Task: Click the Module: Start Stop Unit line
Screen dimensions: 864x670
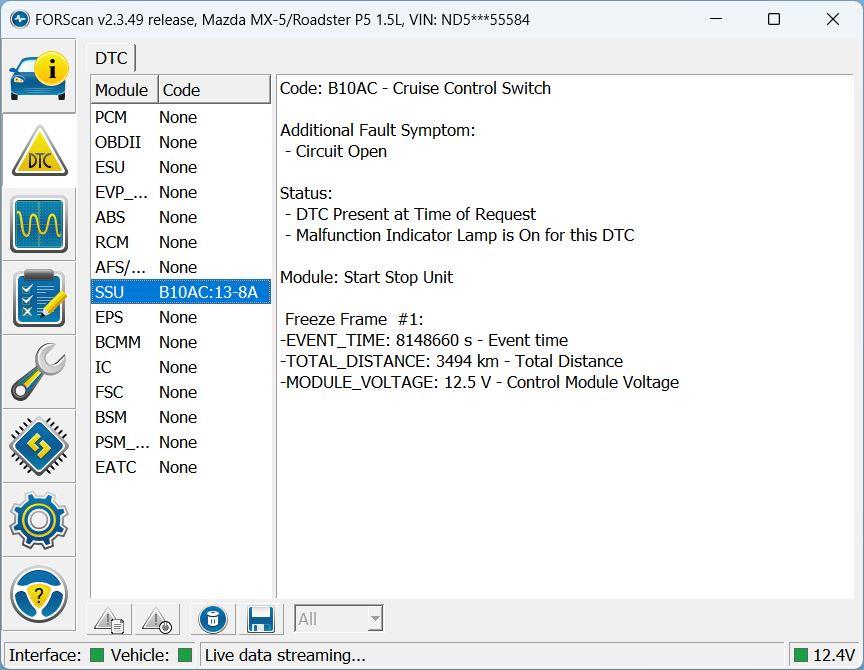Action: 366,277
